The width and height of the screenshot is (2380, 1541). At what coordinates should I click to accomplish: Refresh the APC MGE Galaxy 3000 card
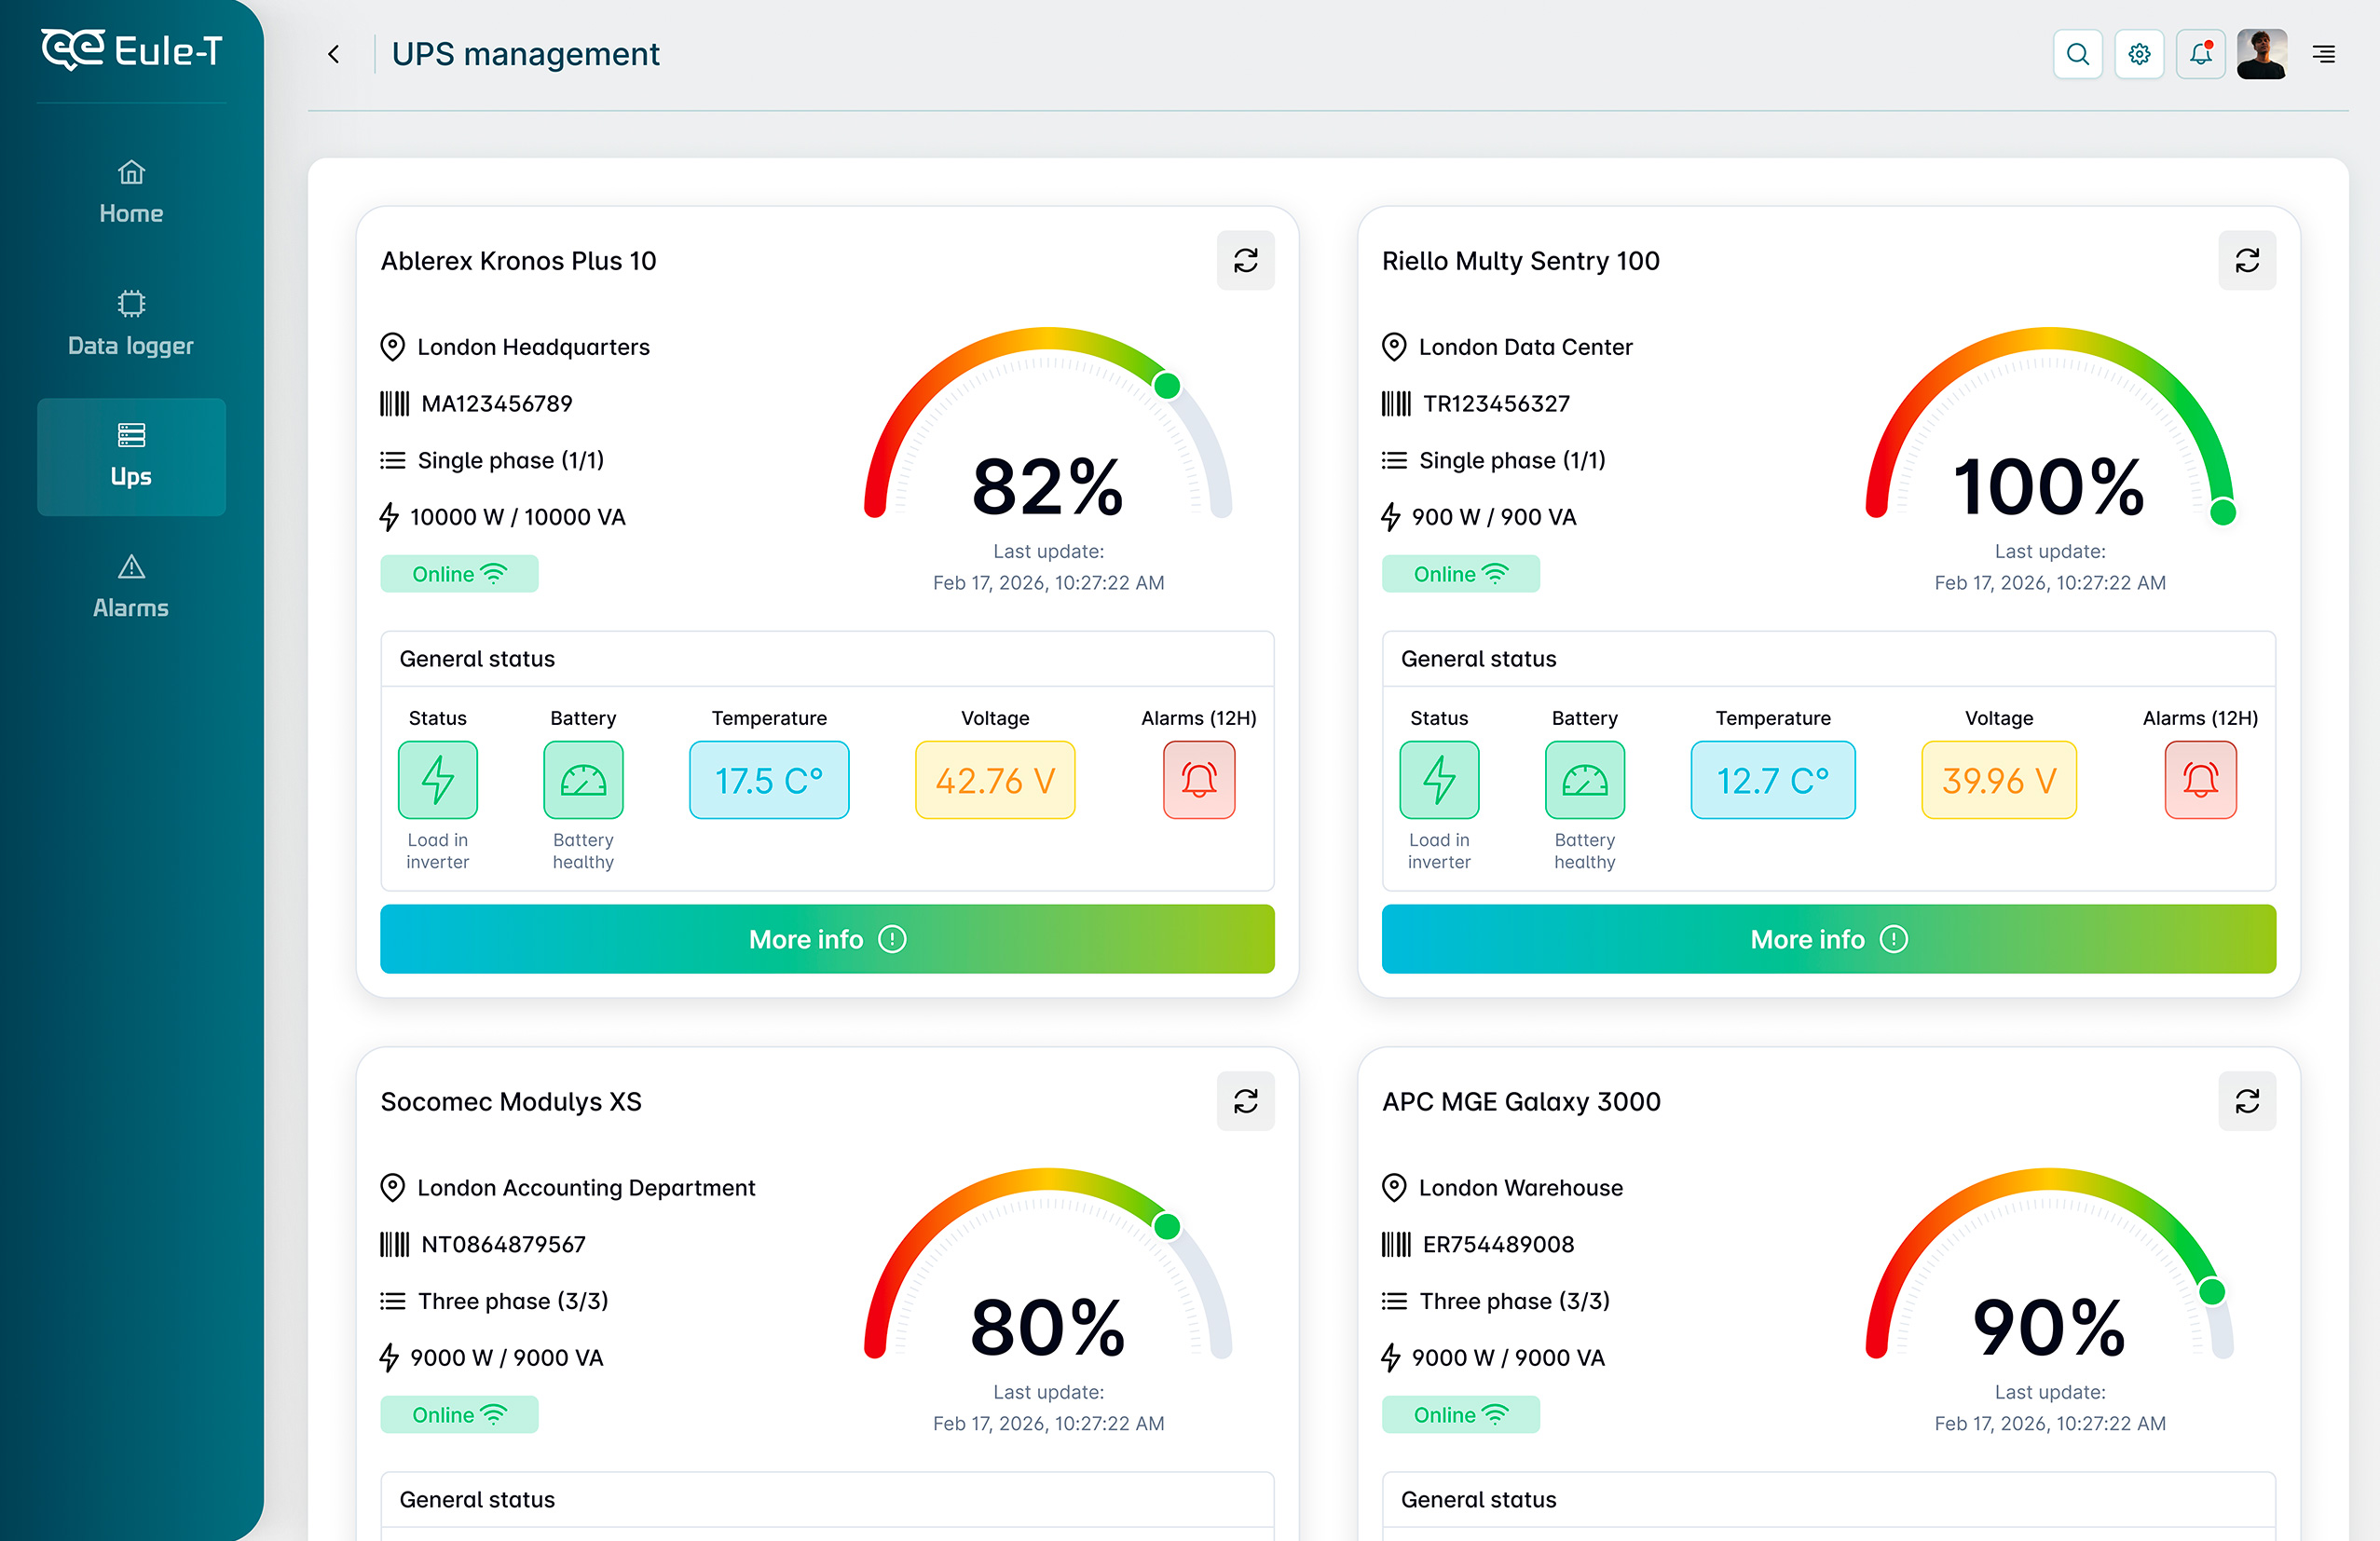click(2246, 1101)
